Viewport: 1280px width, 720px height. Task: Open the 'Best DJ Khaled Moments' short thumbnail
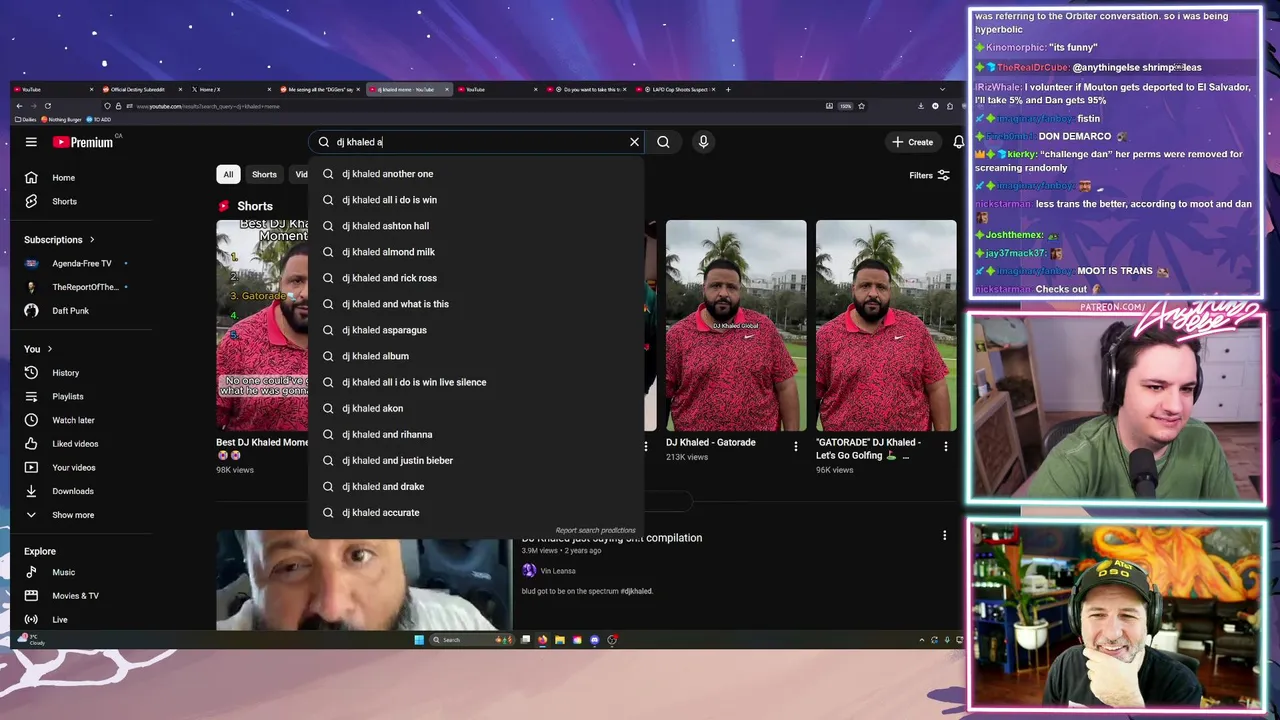point(262,325)
